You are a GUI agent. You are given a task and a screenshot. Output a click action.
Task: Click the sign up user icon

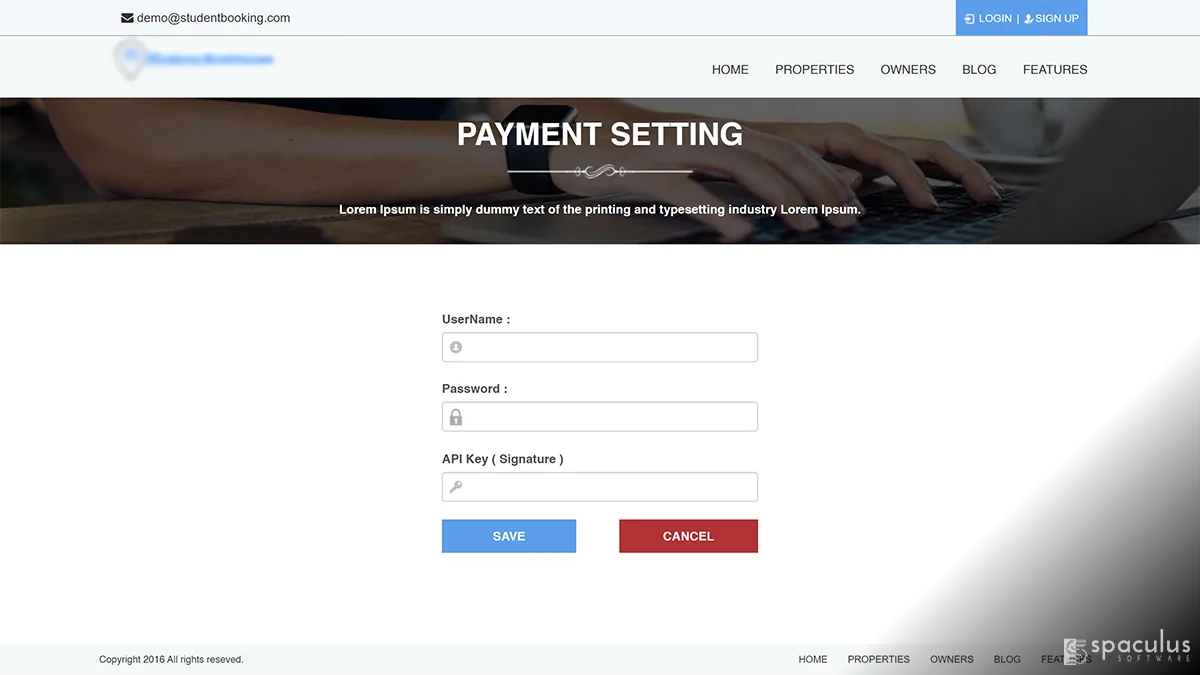pyautogui.click(x=1029, y=18)
